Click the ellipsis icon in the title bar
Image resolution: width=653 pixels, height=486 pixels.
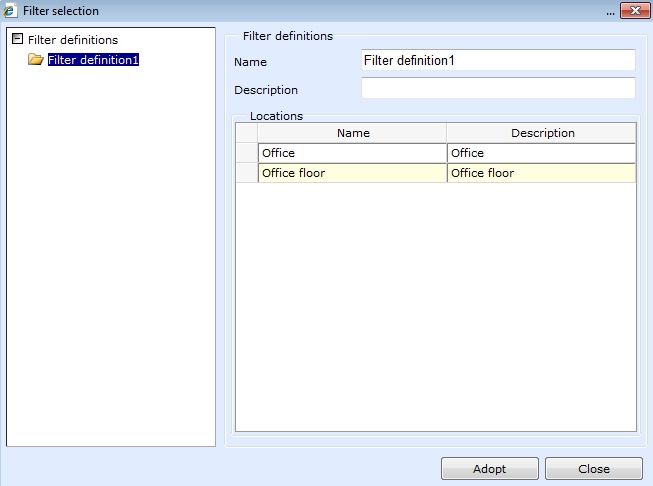[610, 12]
